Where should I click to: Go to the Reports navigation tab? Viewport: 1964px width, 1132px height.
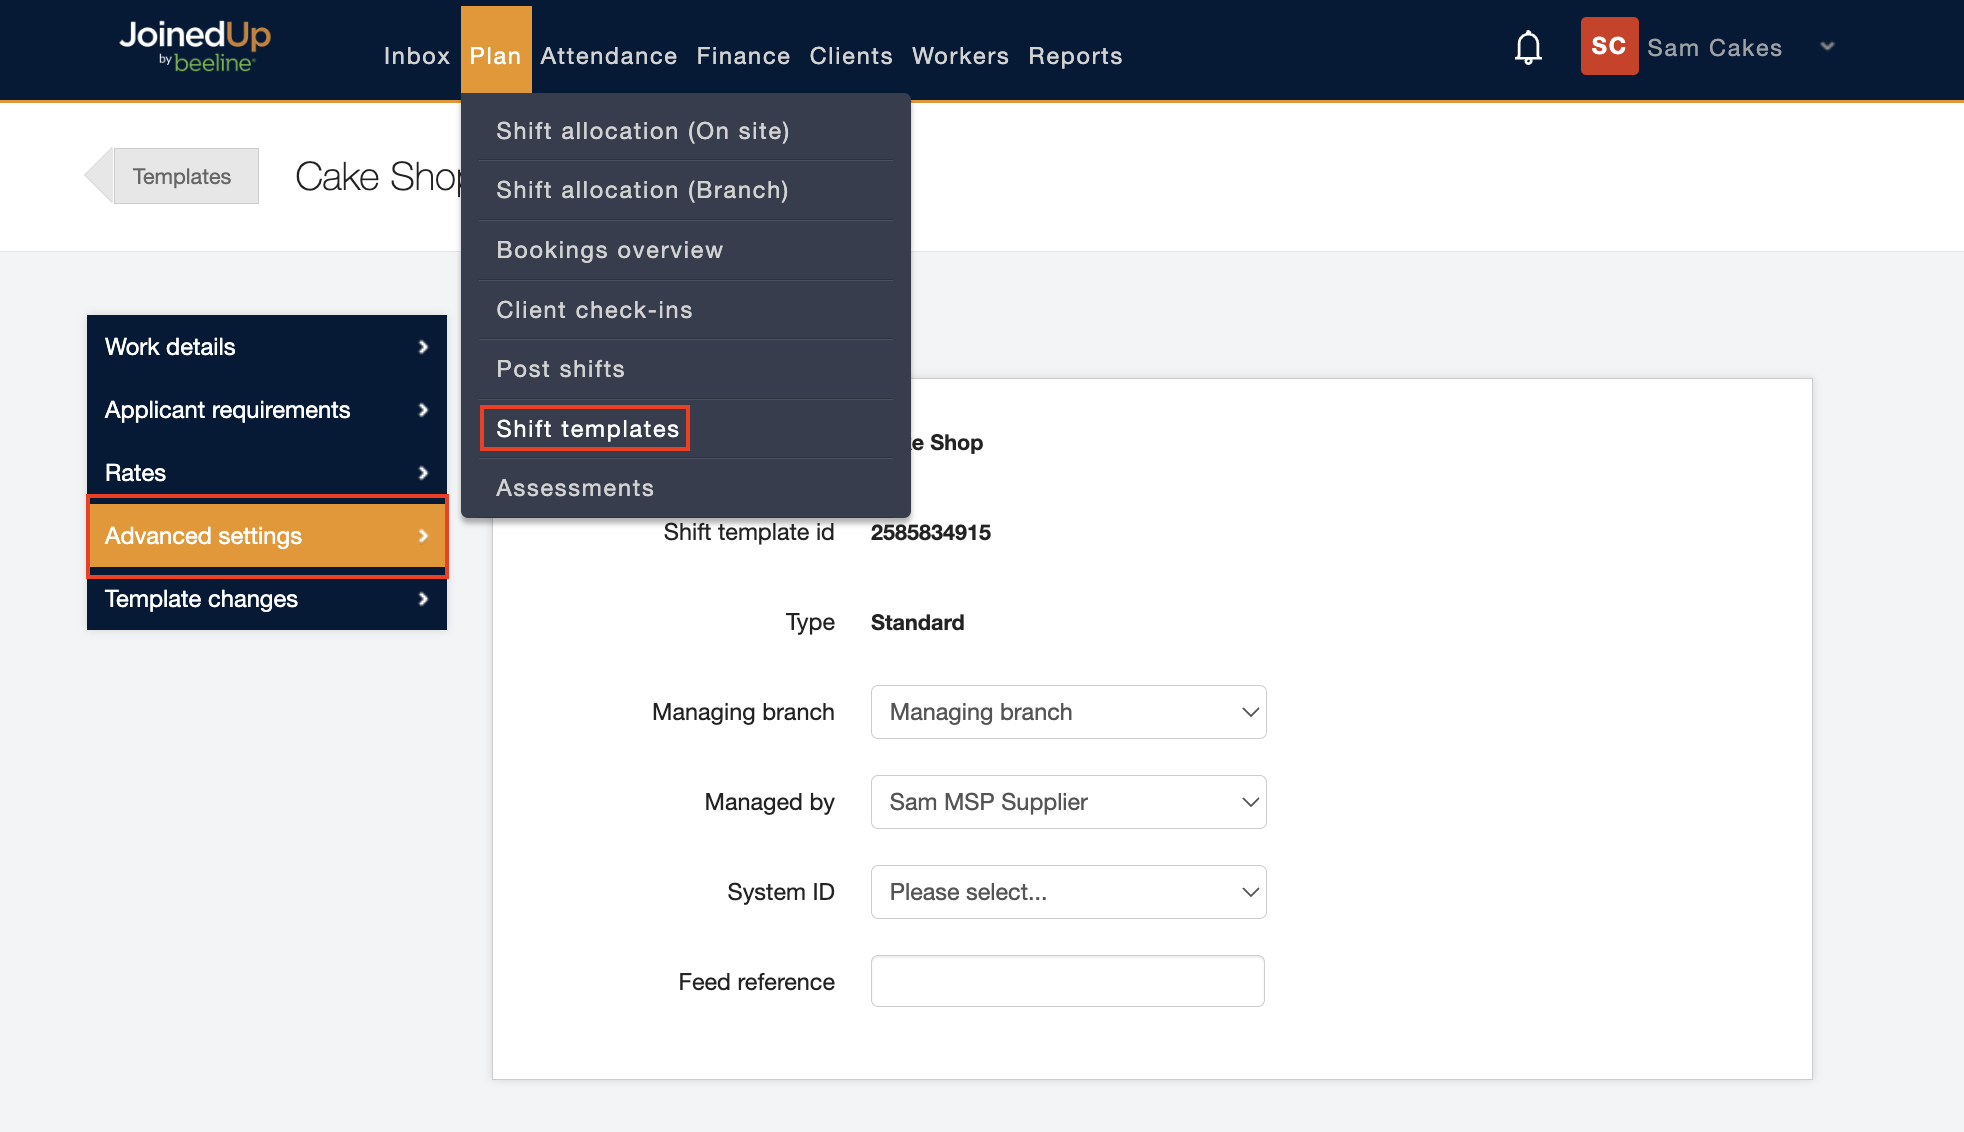[x=1075, y=56]
